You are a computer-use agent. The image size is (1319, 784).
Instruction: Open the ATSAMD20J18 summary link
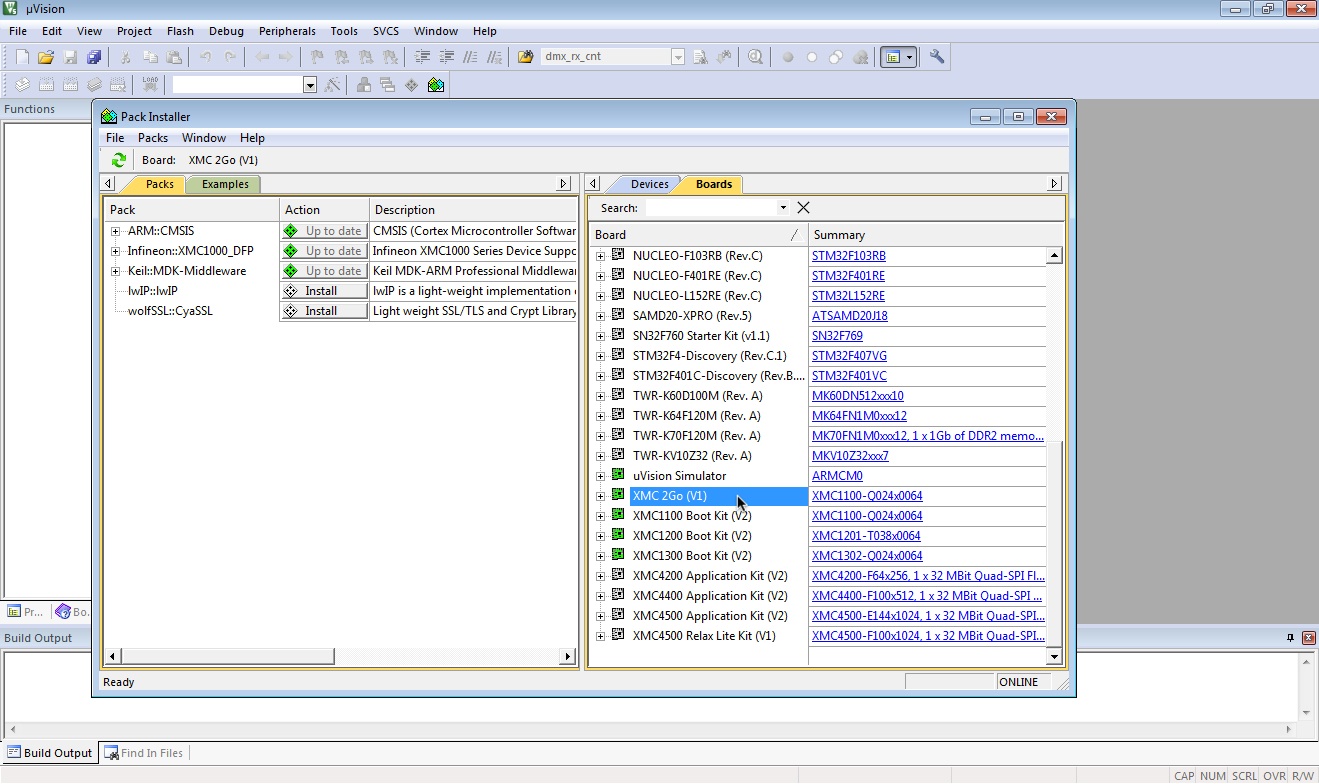click(849, 316)
